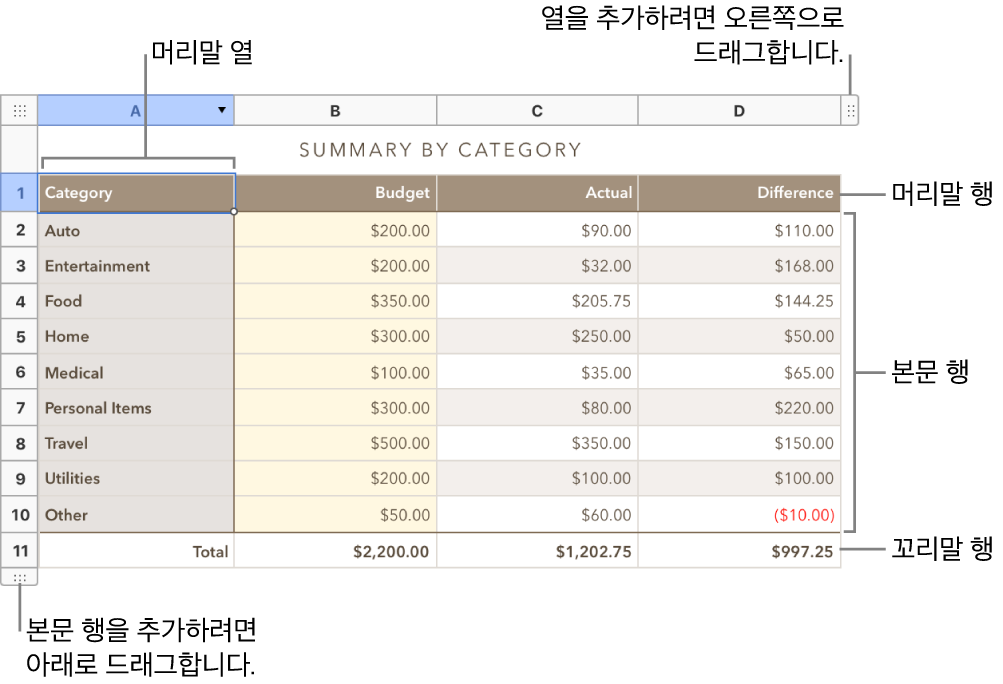This screenshot has width=1003, height=684.
Task: Select row 1 number header
Action: coord(20,193)
